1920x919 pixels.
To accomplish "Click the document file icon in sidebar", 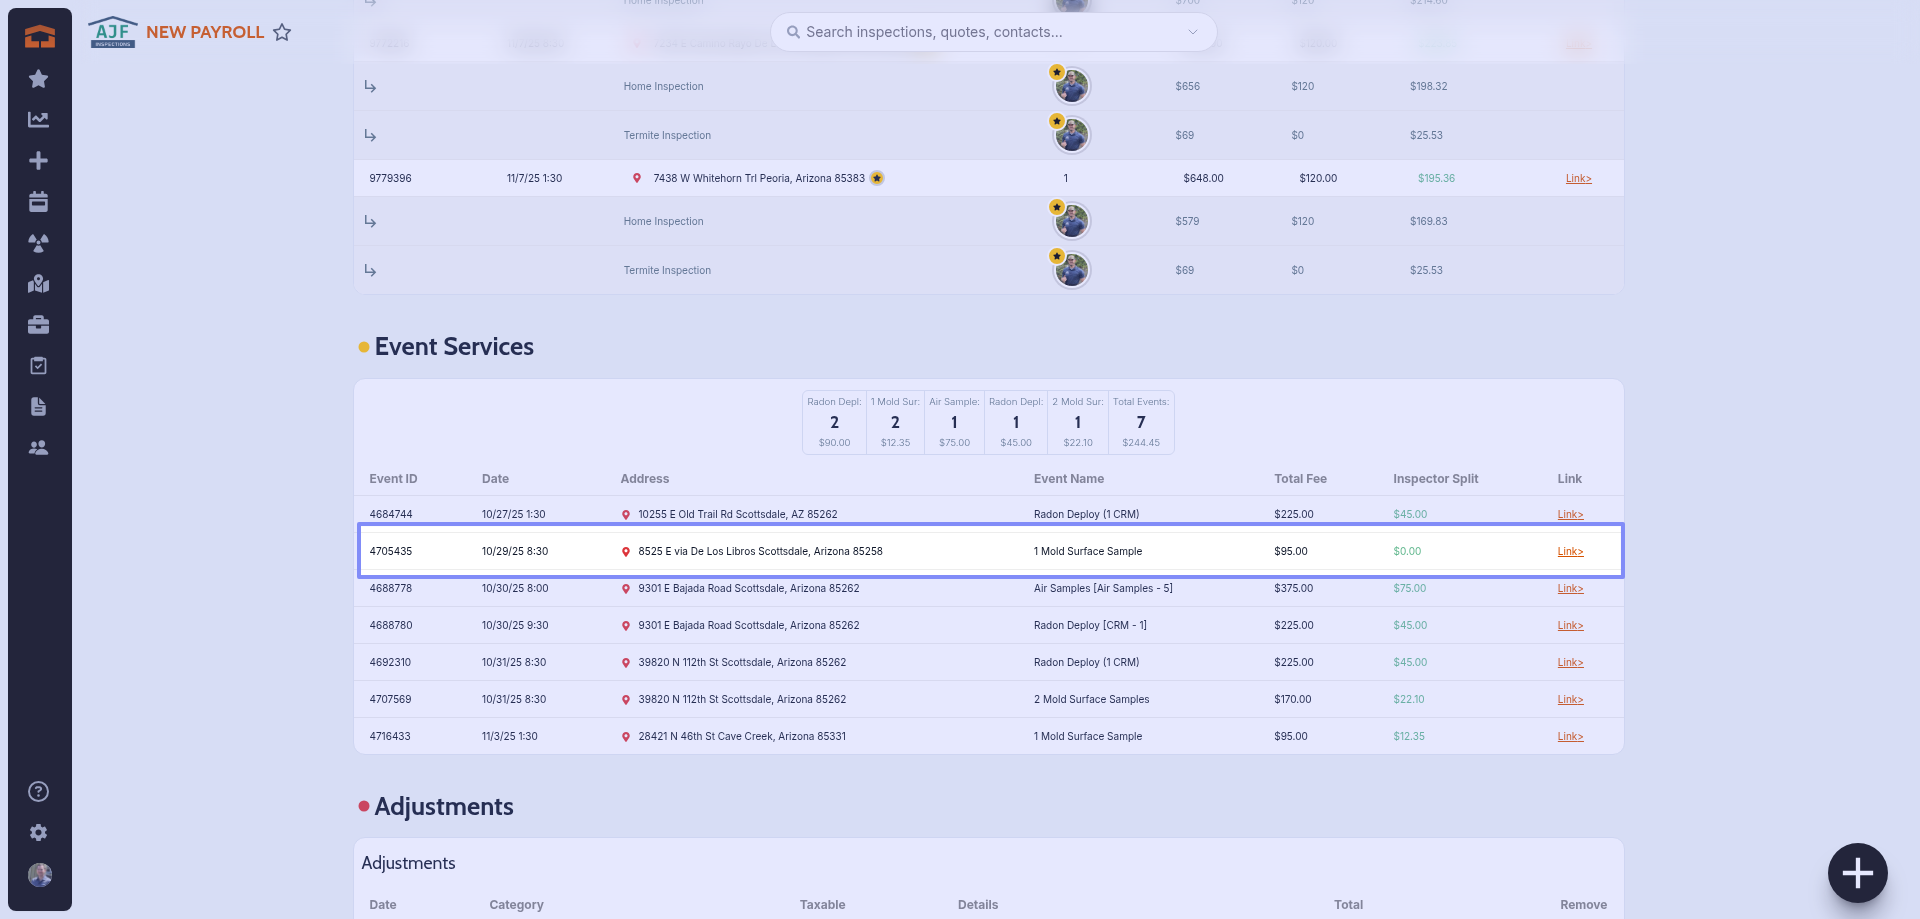I will tap(38, 407).
